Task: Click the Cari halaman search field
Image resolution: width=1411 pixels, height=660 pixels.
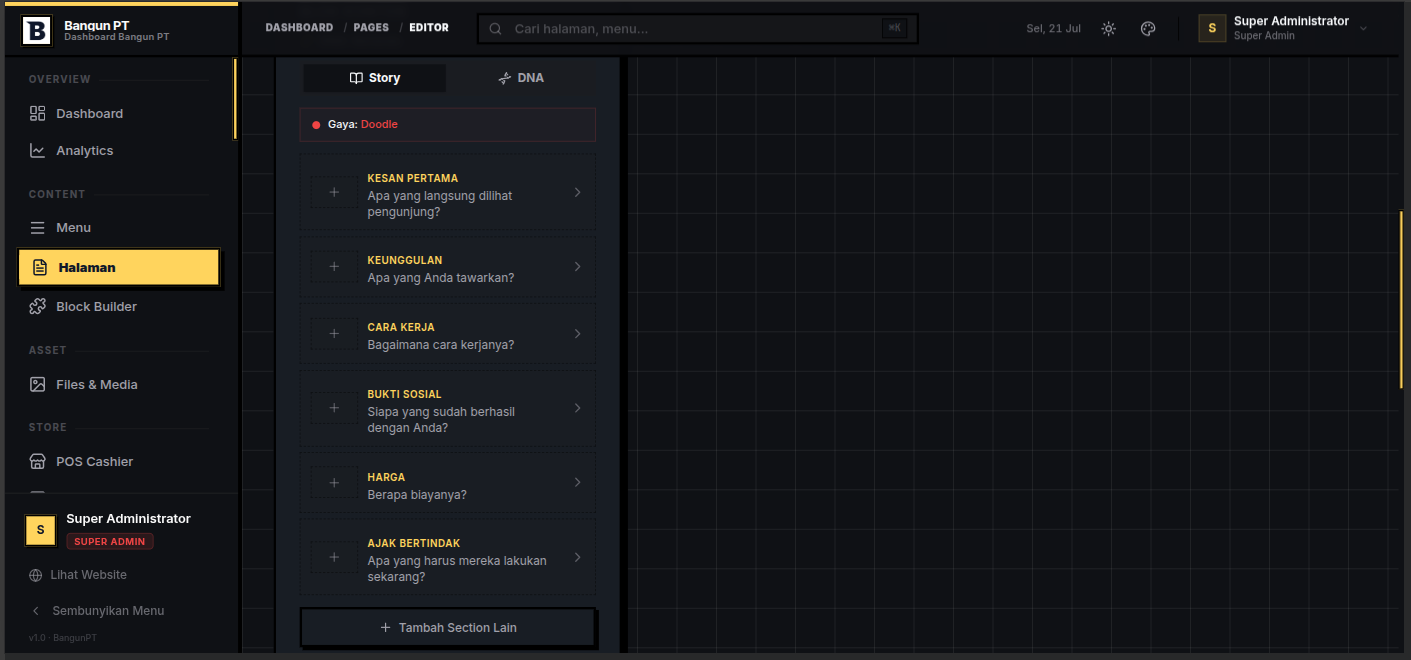Action: [x=697, y=29]
